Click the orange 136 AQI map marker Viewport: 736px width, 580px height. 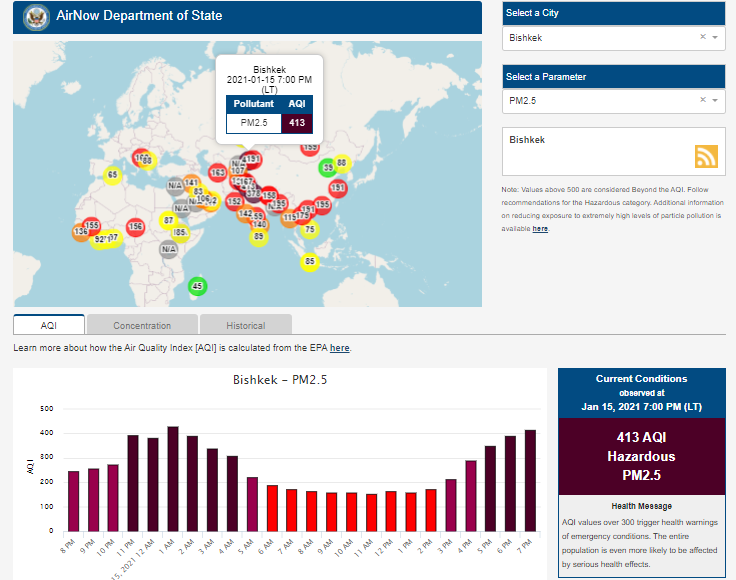pos(80,232)
